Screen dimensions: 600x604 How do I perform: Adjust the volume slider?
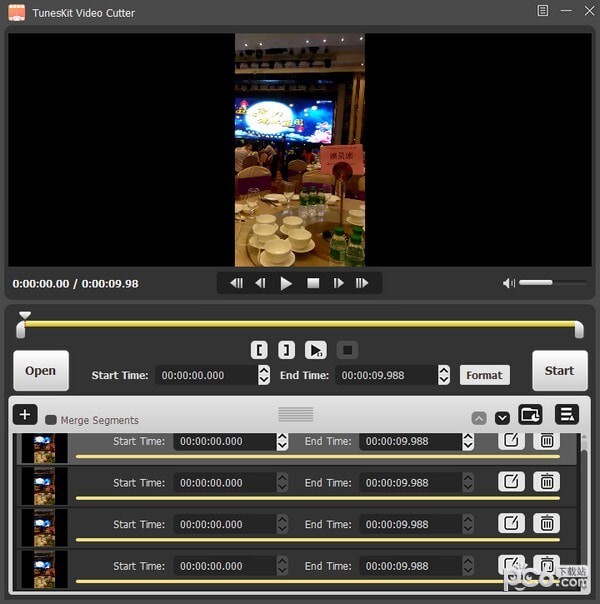[552, 283]
